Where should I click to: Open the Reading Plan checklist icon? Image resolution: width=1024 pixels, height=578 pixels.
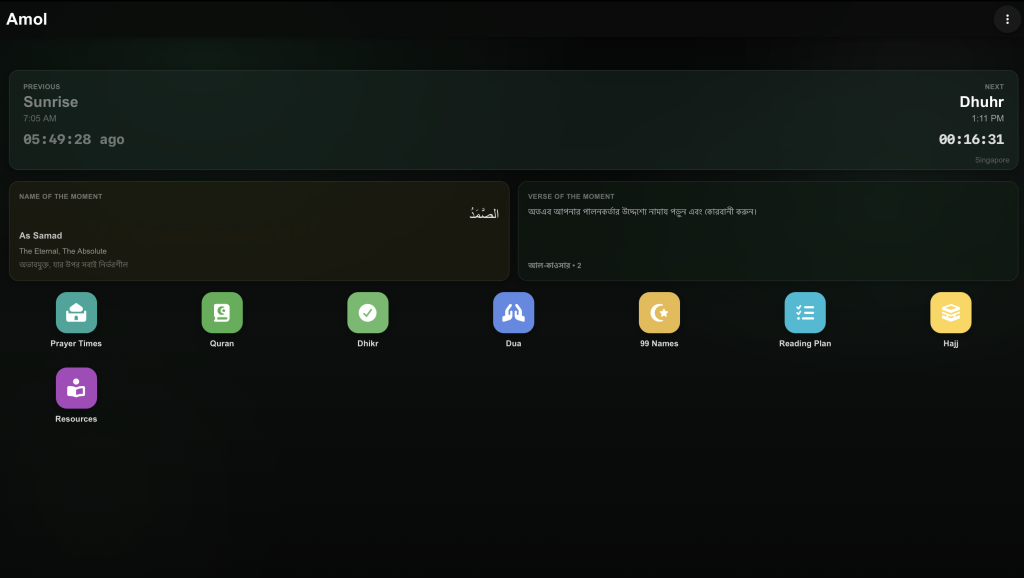[x=805, y=313]
